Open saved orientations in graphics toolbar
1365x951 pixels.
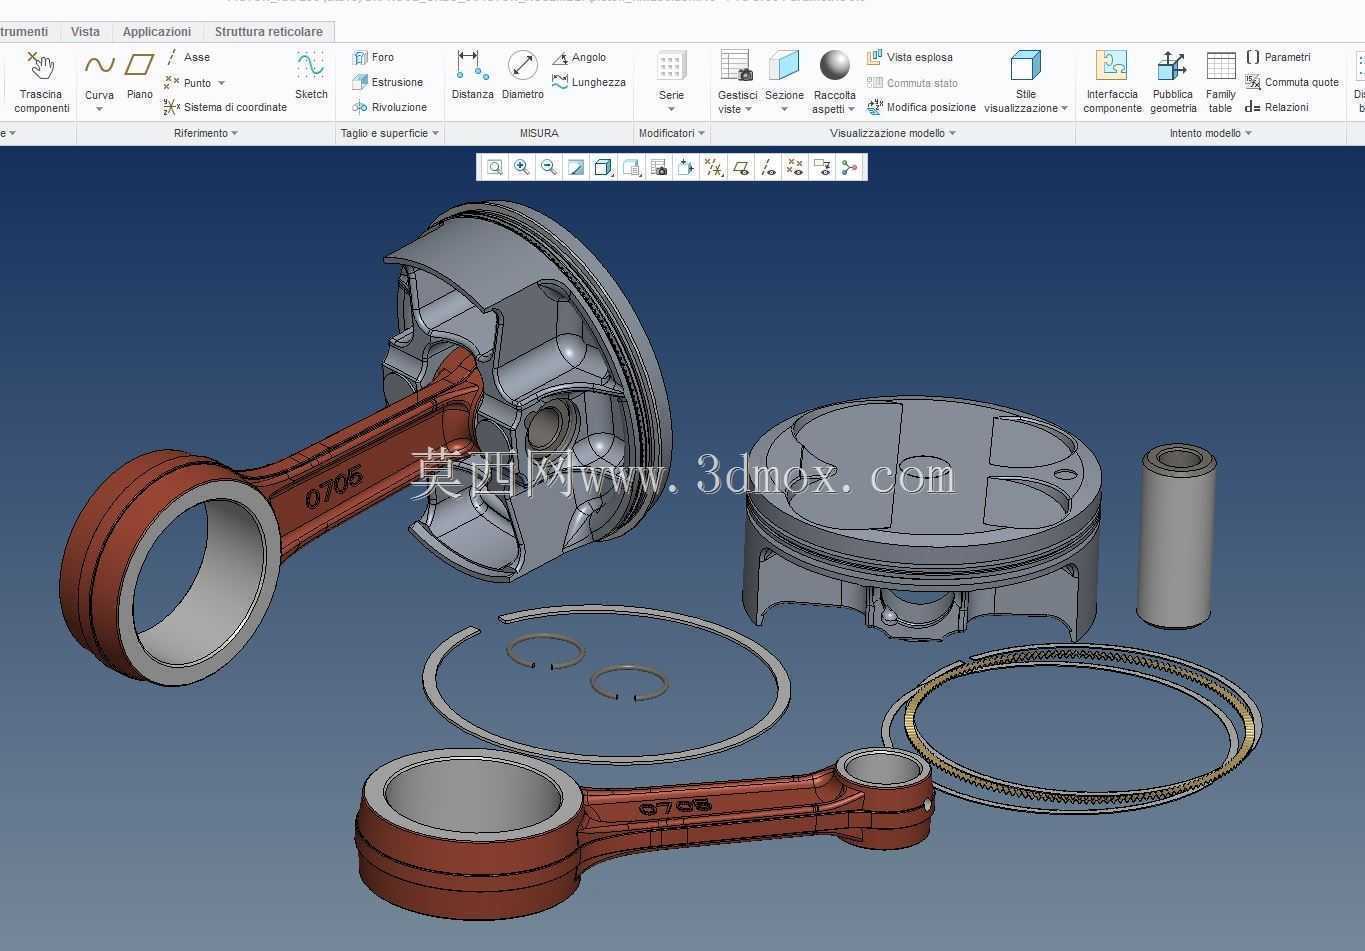631,168
